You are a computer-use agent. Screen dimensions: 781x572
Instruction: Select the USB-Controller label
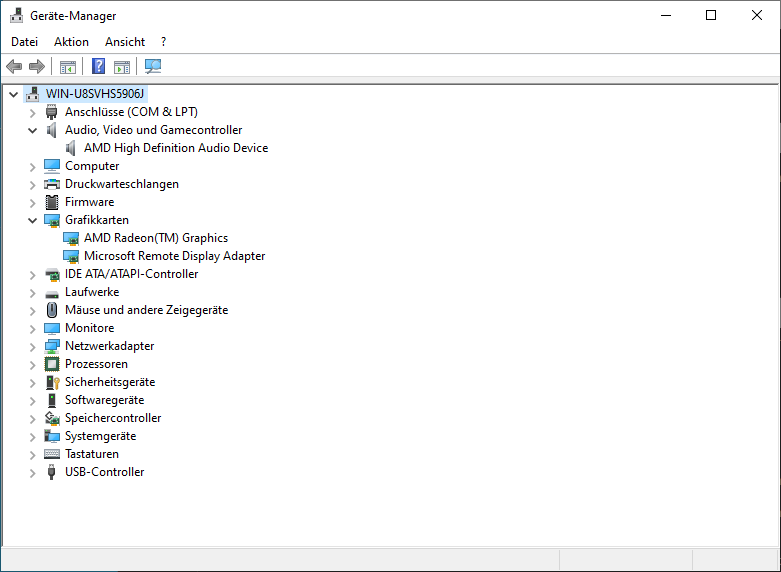tap(105, 472)
